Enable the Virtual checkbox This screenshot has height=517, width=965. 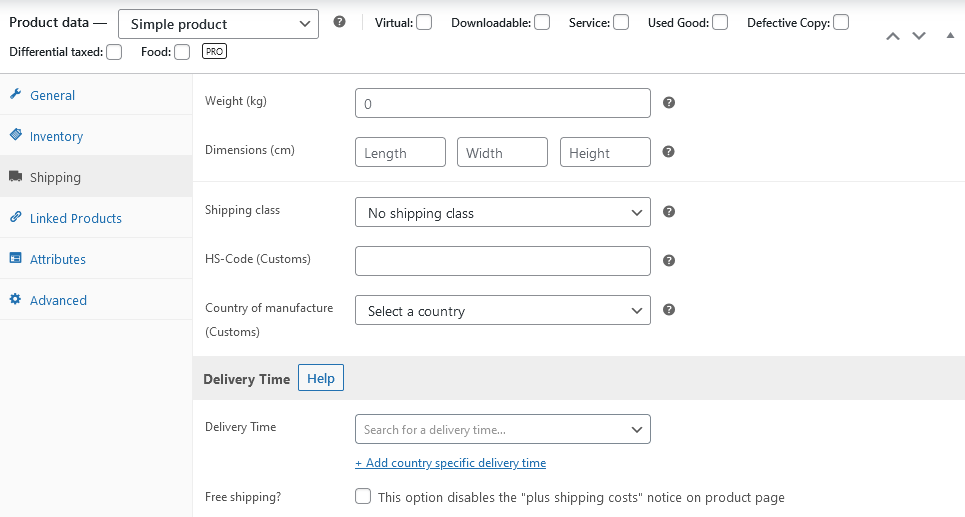click(424, 23)
